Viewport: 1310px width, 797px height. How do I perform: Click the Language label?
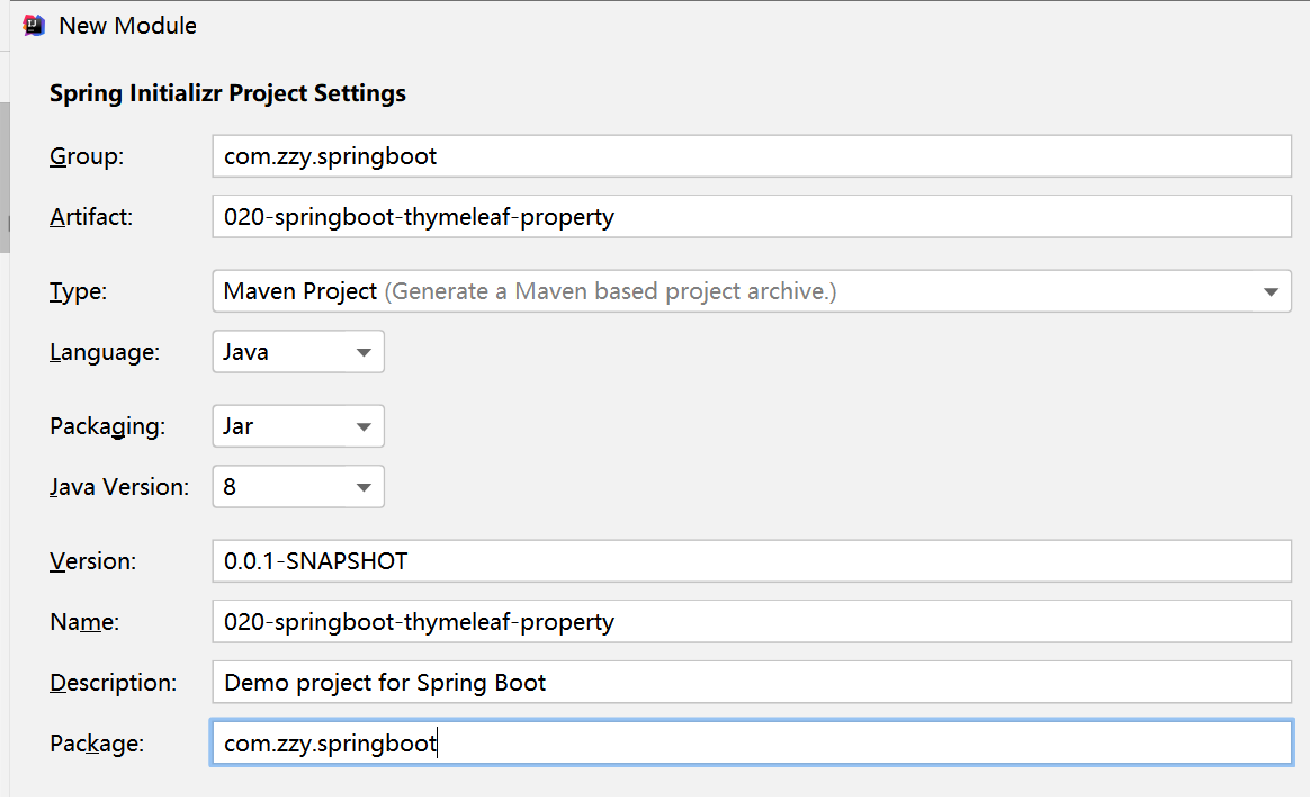click(104, 353)
